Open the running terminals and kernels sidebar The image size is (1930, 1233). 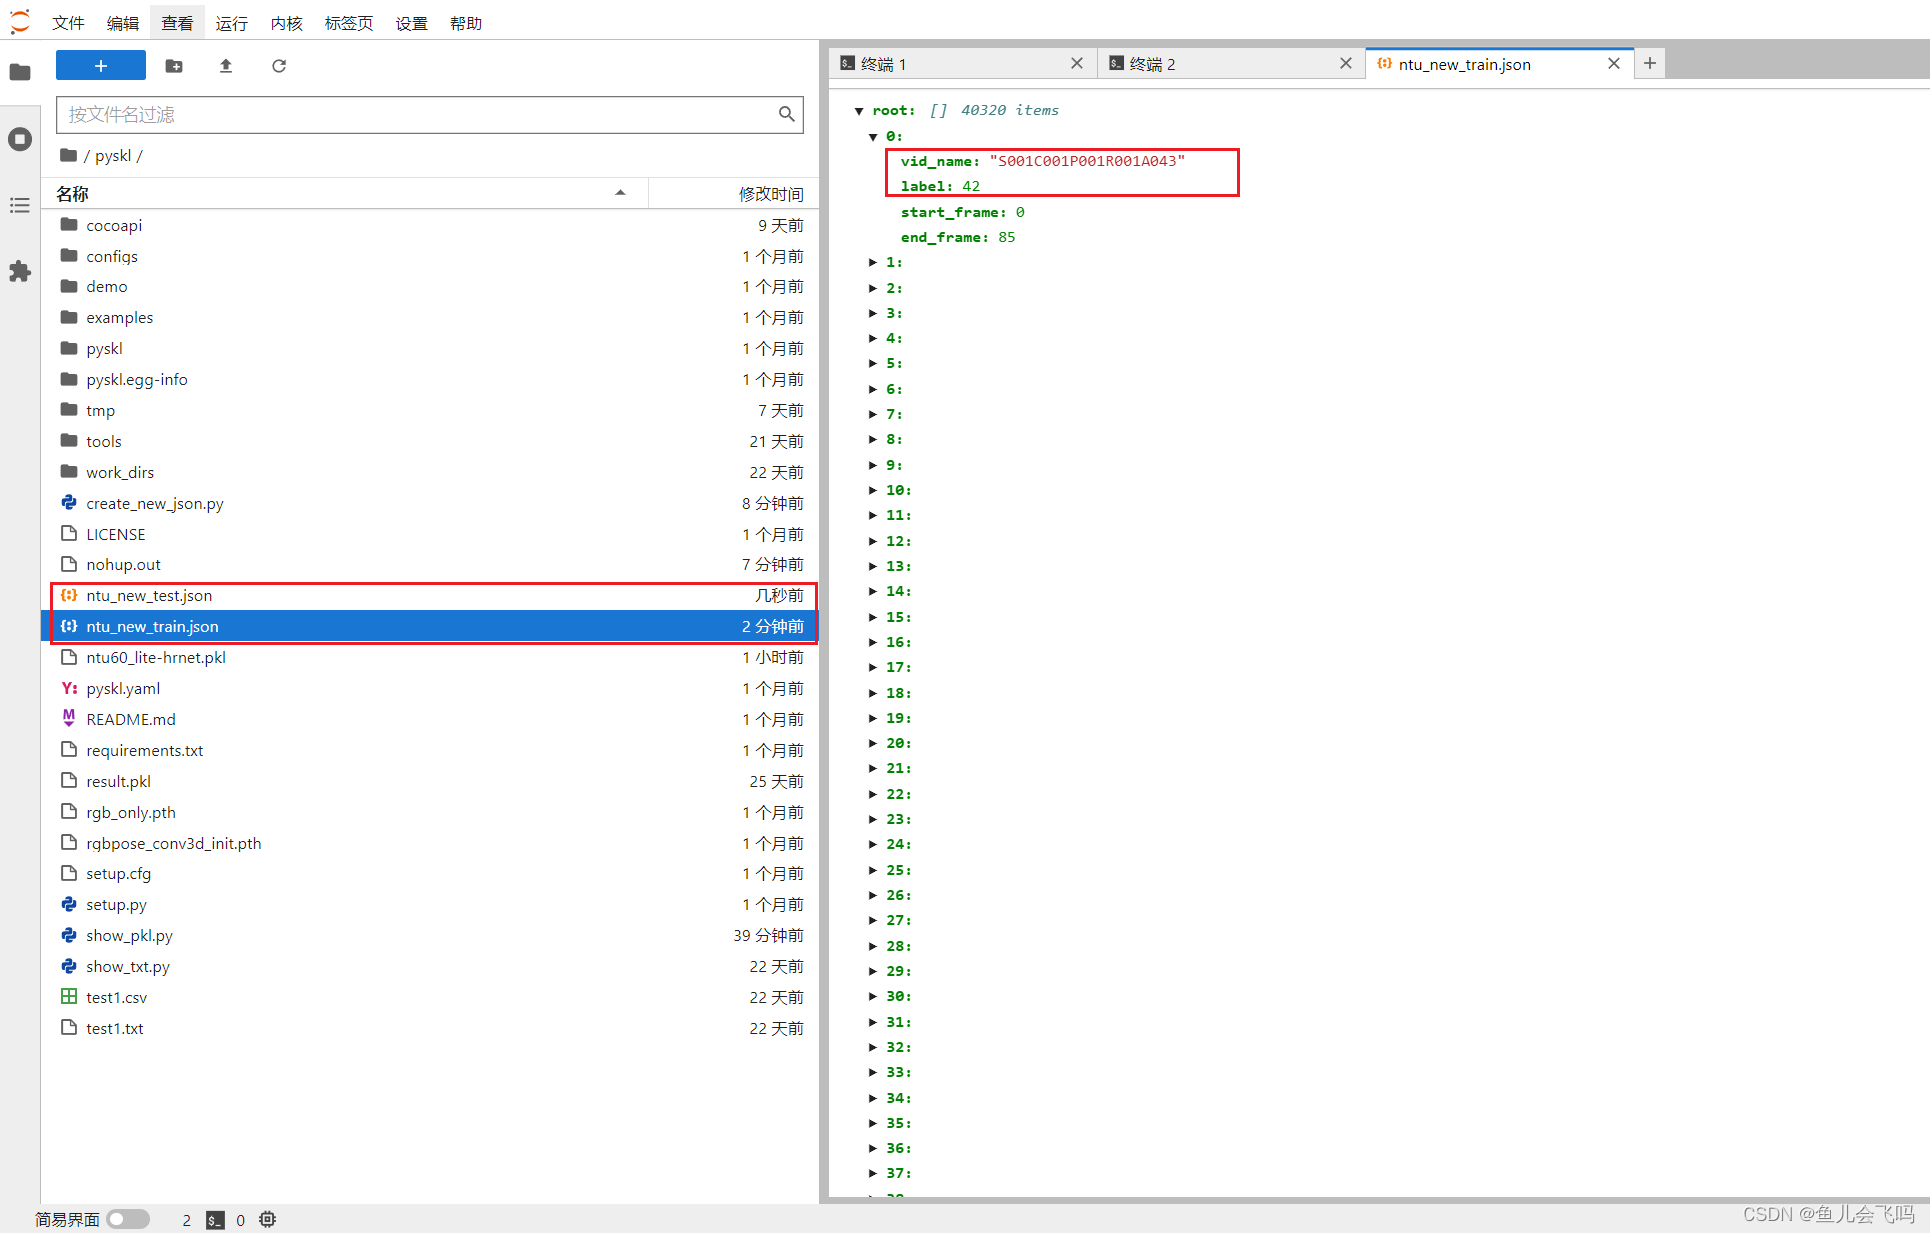[20, 139]
